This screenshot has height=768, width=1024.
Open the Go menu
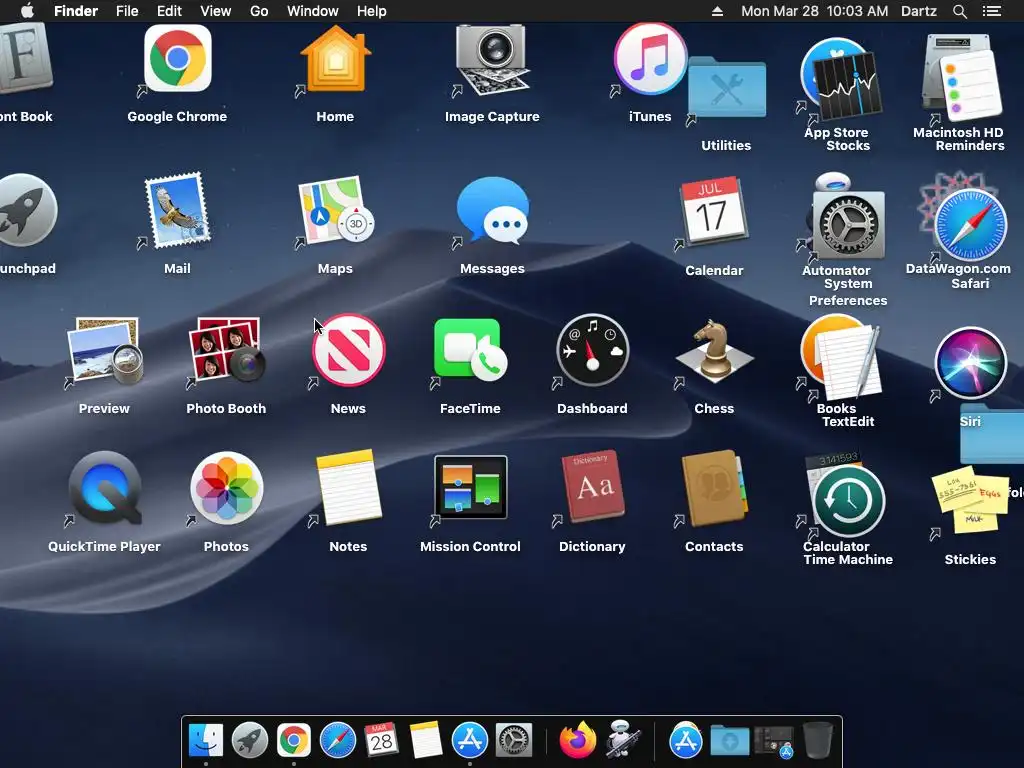click(259, 11)
